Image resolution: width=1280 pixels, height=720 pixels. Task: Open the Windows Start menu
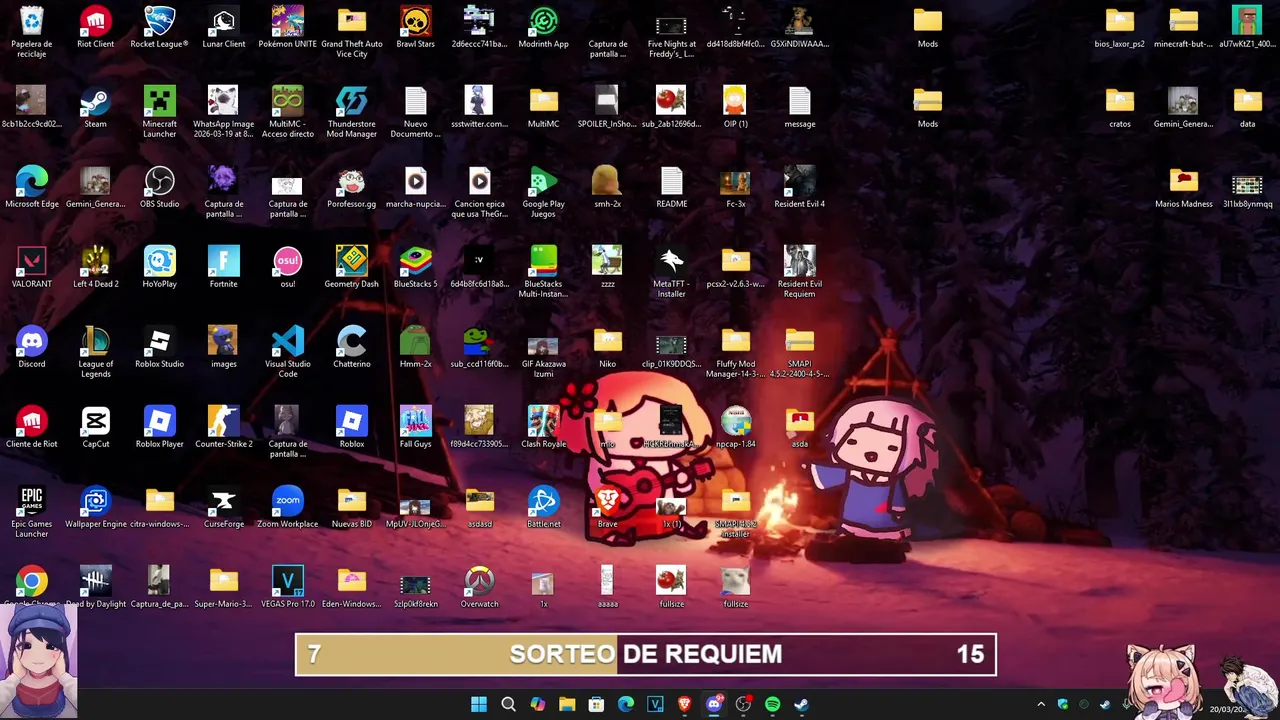(x=479, y=704)
